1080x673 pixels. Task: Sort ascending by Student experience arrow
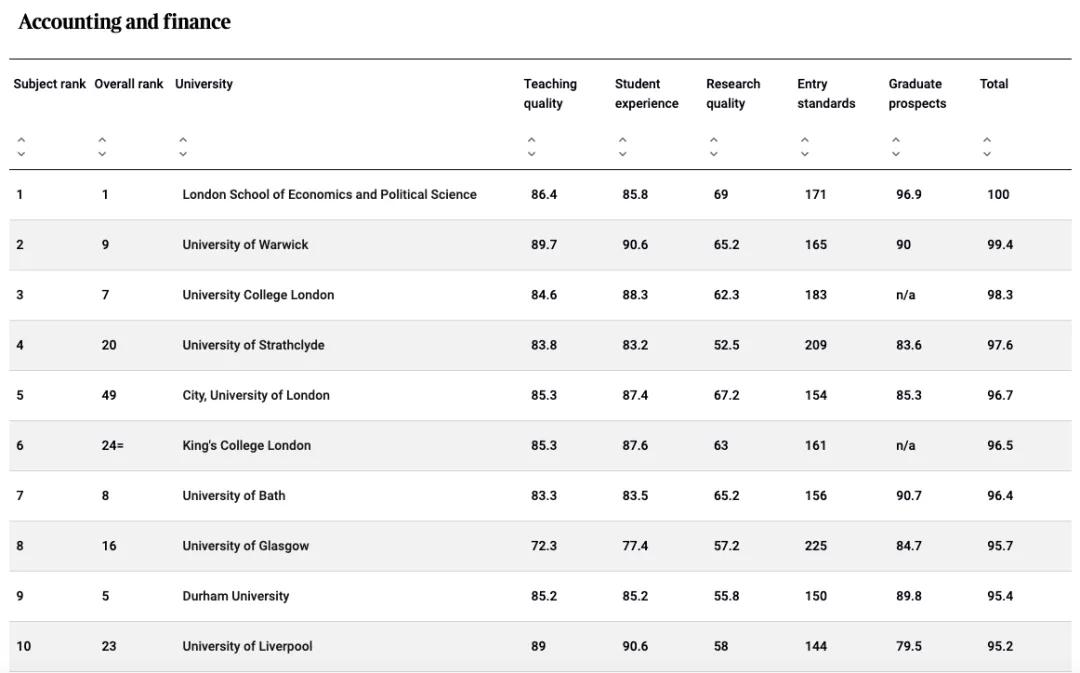click(622, 141)
